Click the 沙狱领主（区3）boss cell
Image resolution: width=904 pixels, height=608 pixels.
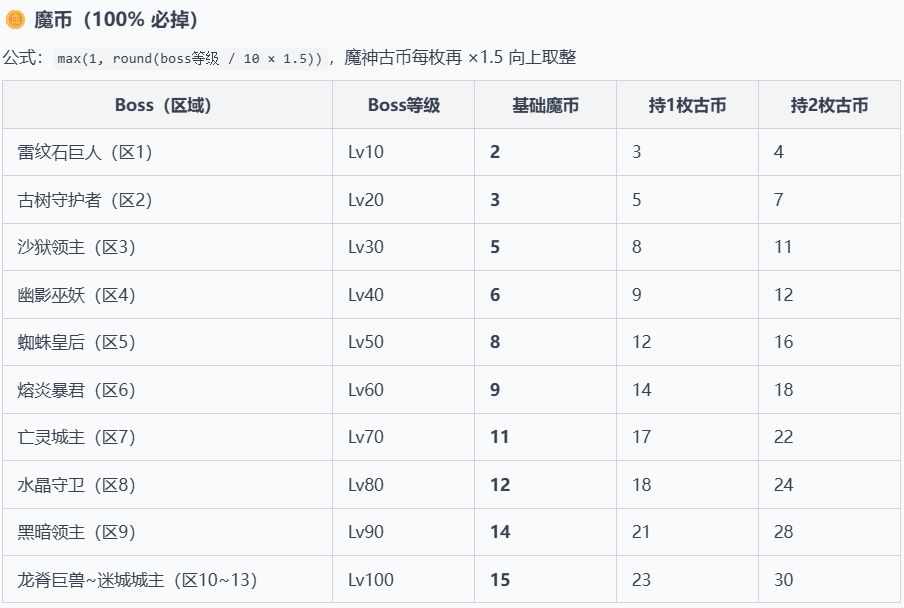coord(76,247)
